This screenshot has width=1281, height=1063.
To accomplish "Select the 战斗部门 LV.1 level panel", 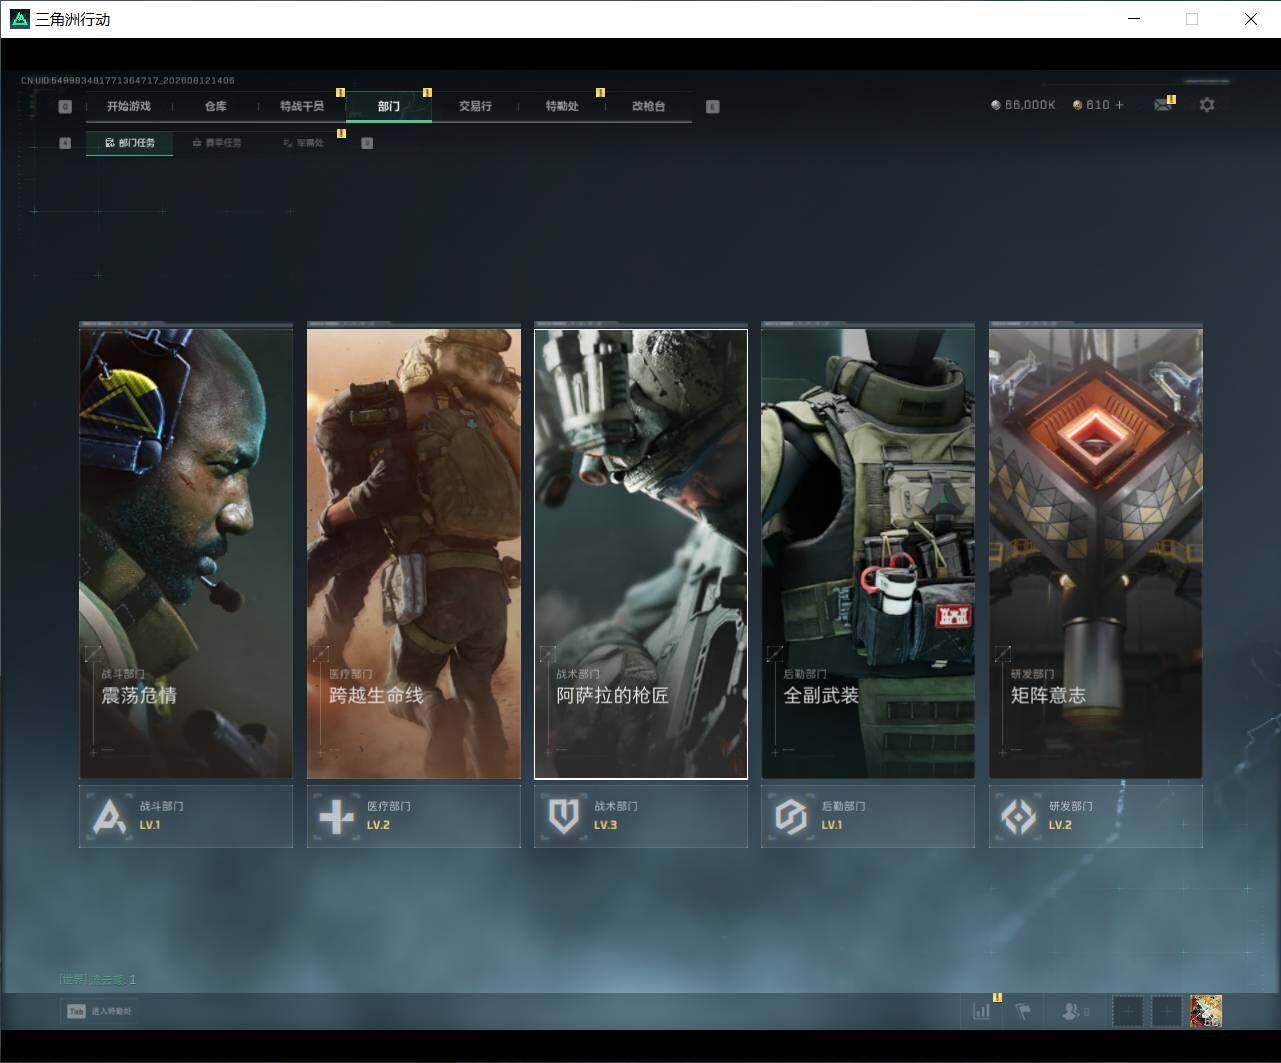I will 186,816.
